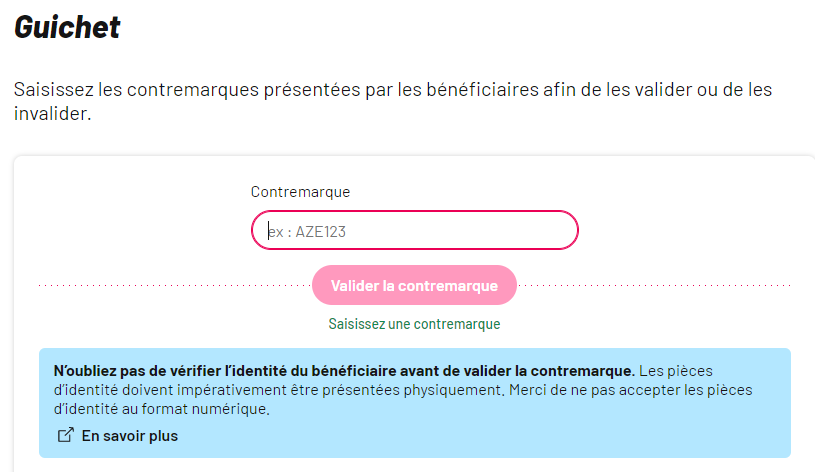Click the ex : AZE123 placeholder text
The width and height of the screenshot is (815, 472).
click(x=307, y=231)
